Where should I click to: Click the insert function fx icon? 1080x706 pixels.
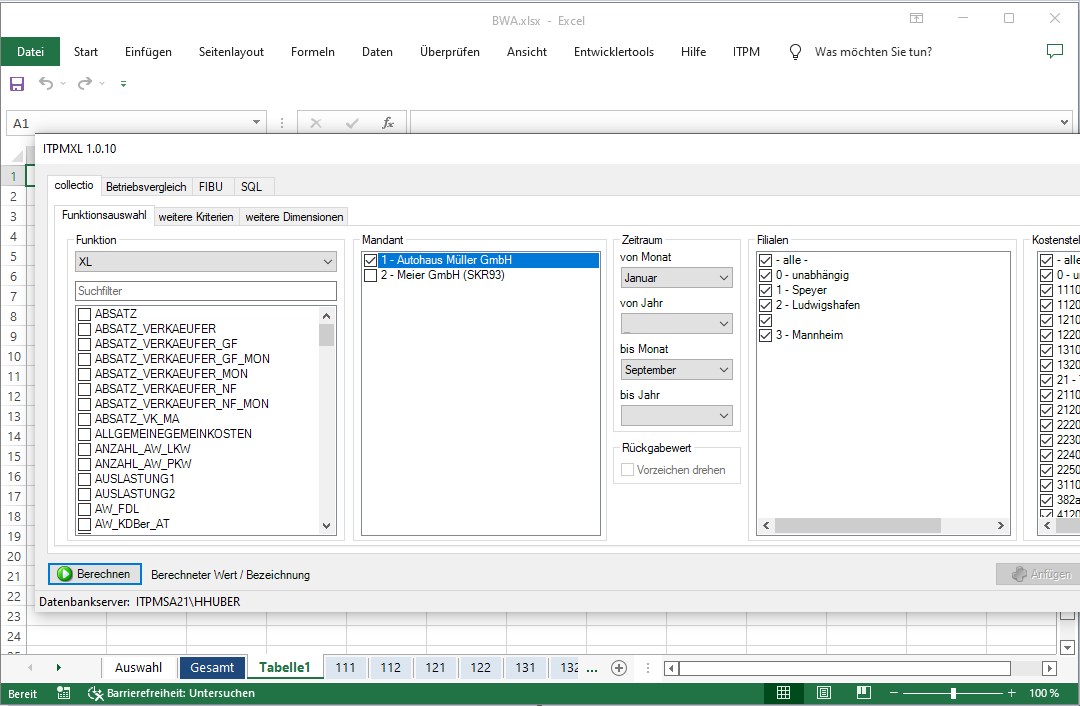tap(388, 123)
